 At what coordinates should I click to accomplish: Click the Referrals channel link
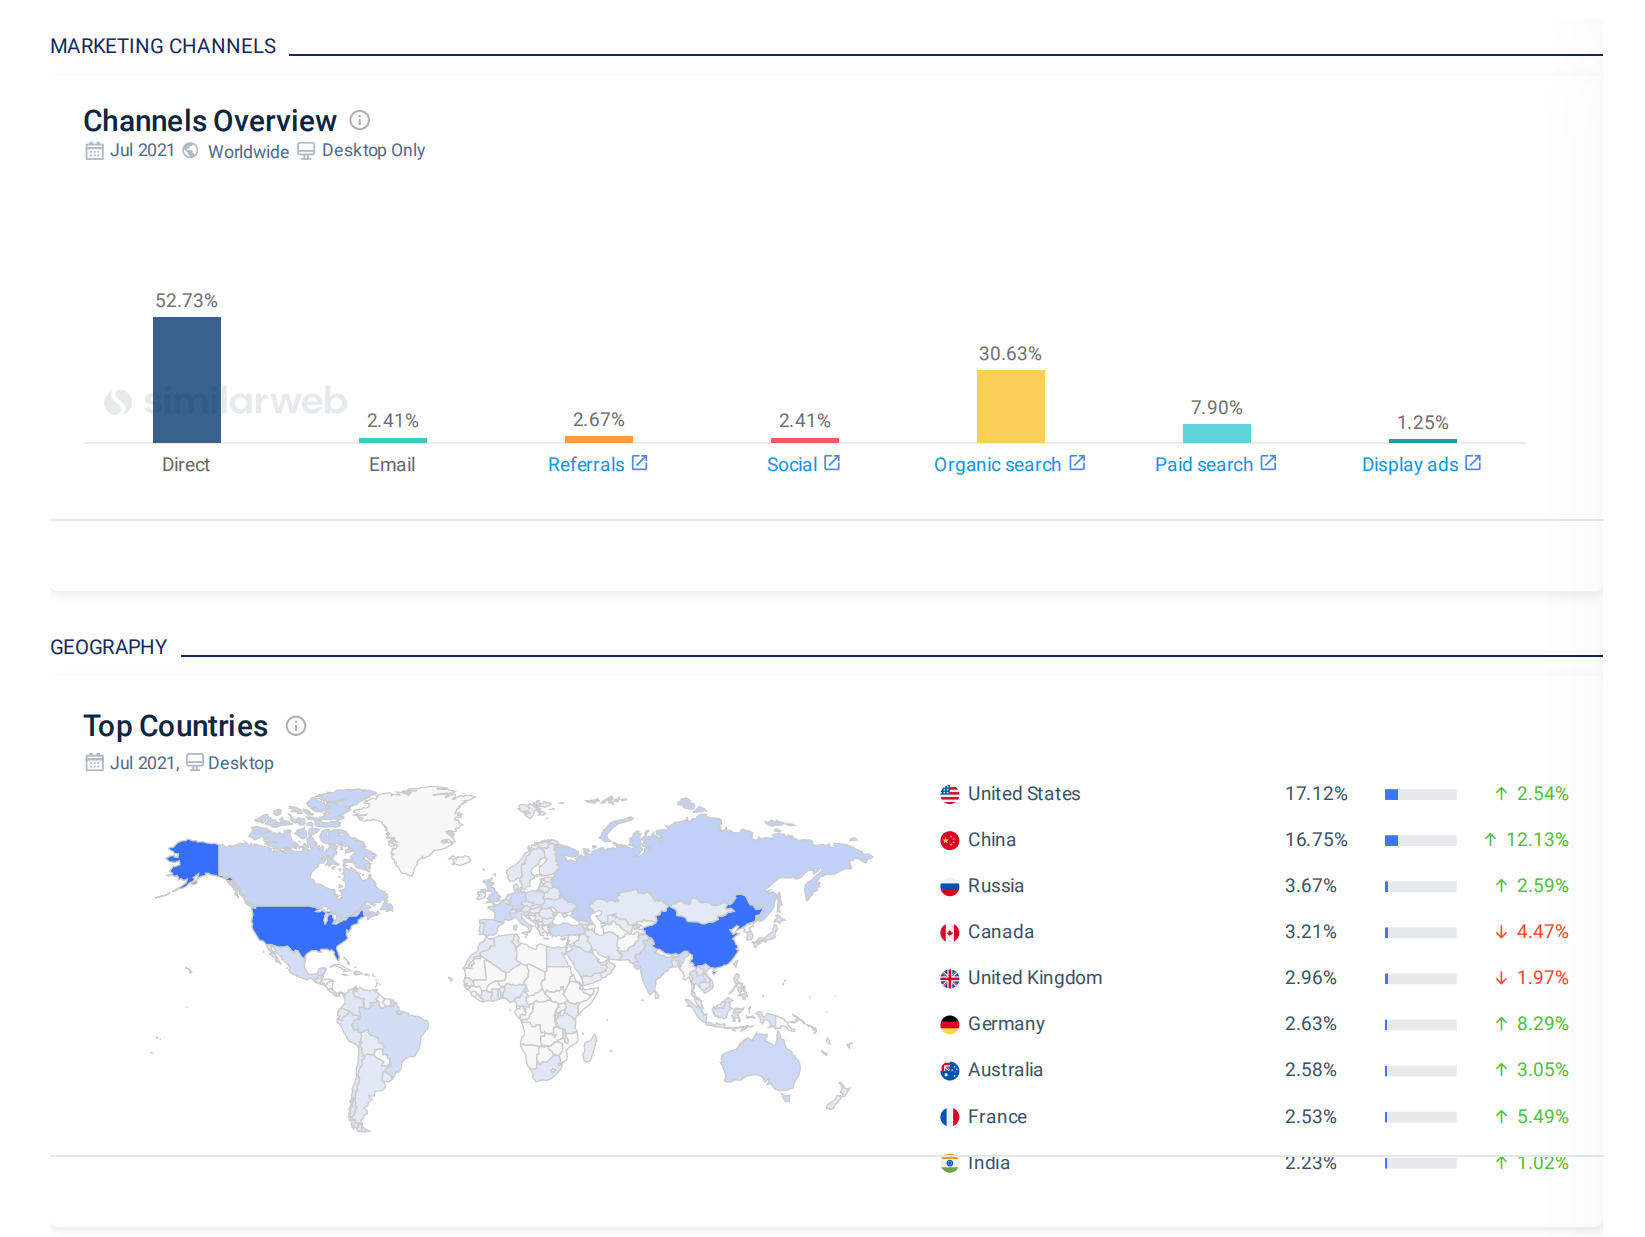pyautogui.click(x=586, y=465)
